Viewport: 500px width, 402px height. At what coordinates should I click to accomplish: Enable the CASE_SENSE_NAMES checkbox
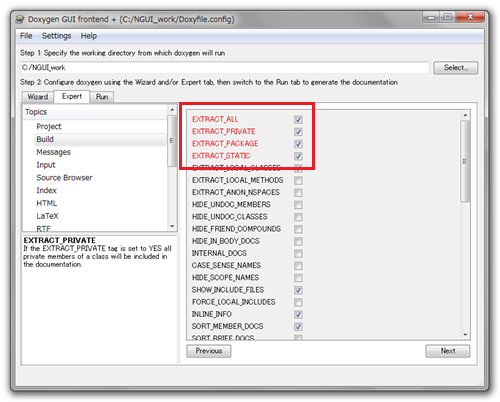[298, 266]
